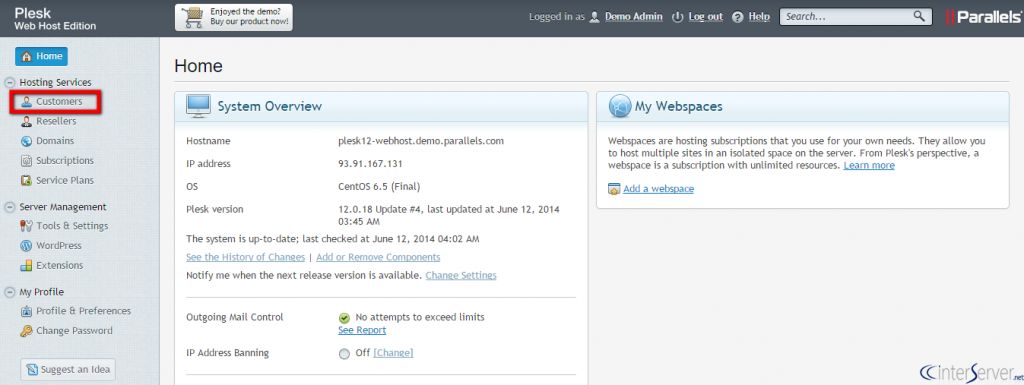
Task: Click the Parallels logo
Action: 984,18
